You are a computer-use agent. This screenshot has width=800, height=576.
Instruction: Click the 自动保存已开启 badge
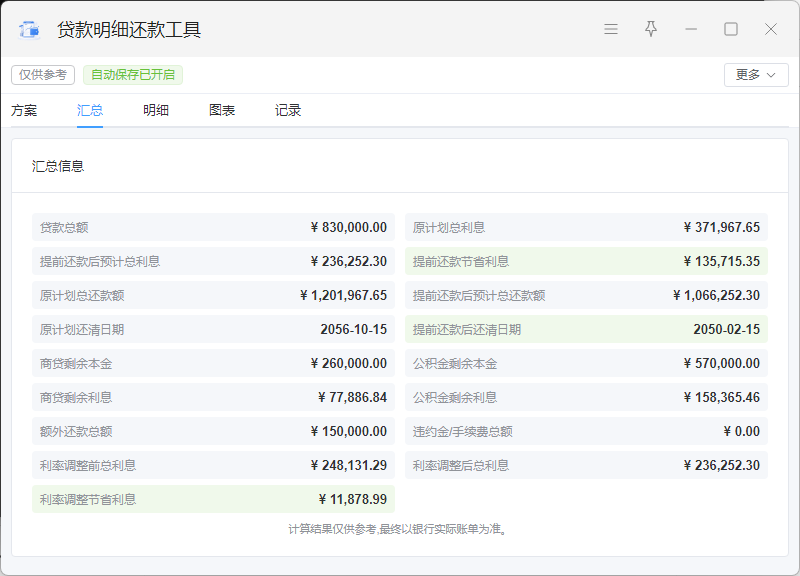(133, 75)
